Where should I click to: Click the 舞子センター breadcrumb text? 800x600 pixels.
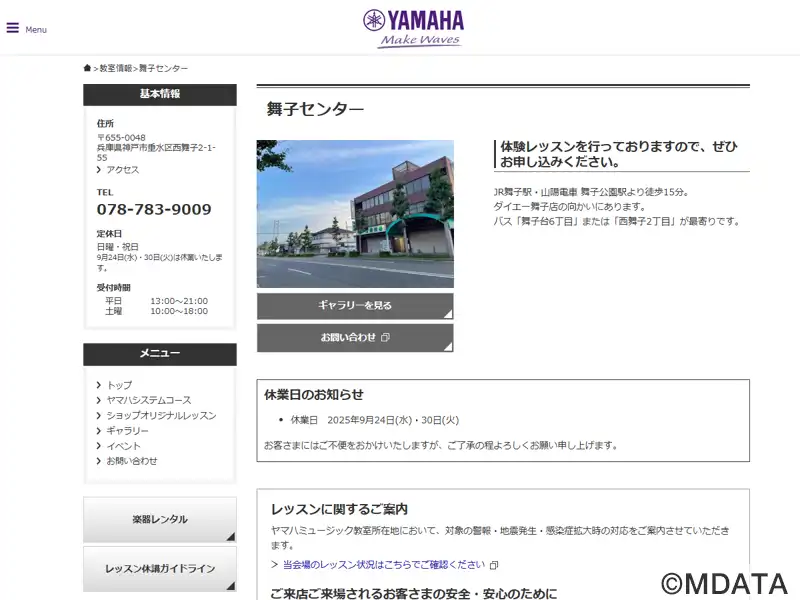coord(163,68)
